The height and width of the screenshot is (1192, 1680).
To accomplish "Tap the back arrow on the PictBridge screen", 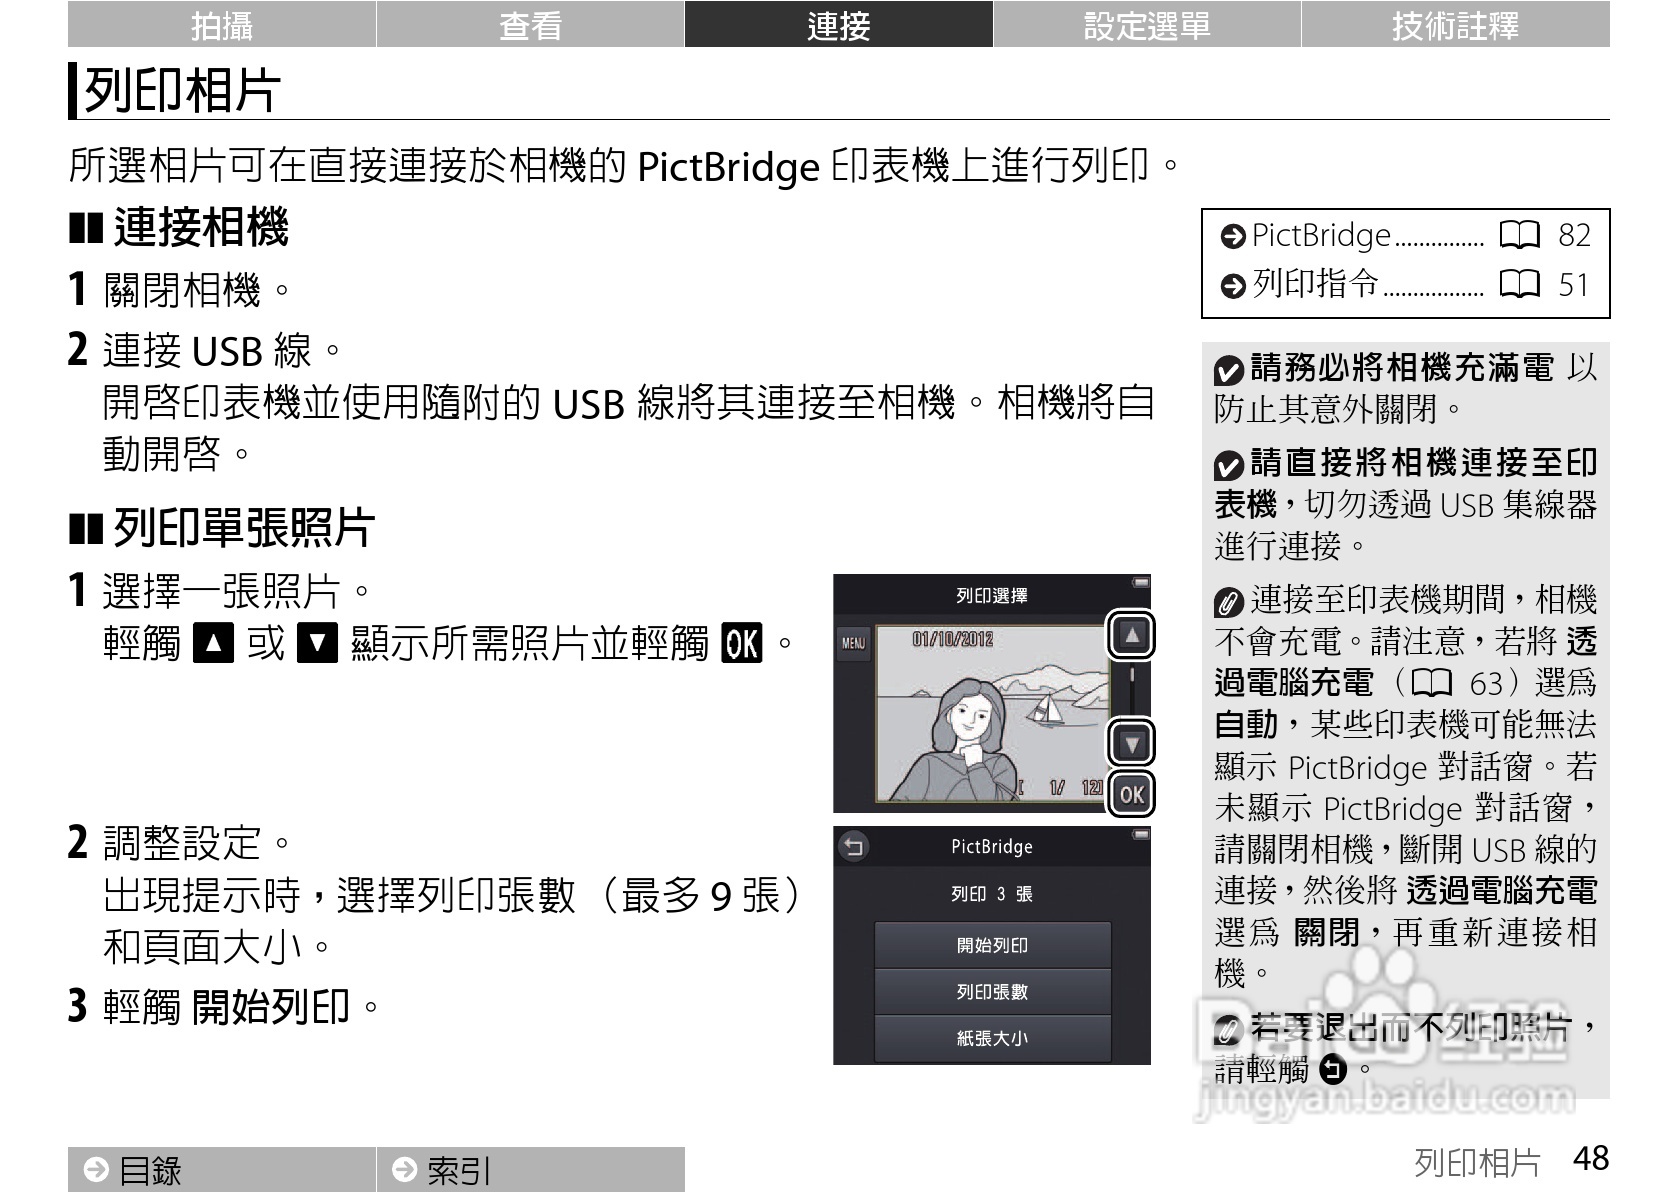I will coord(853,847).
